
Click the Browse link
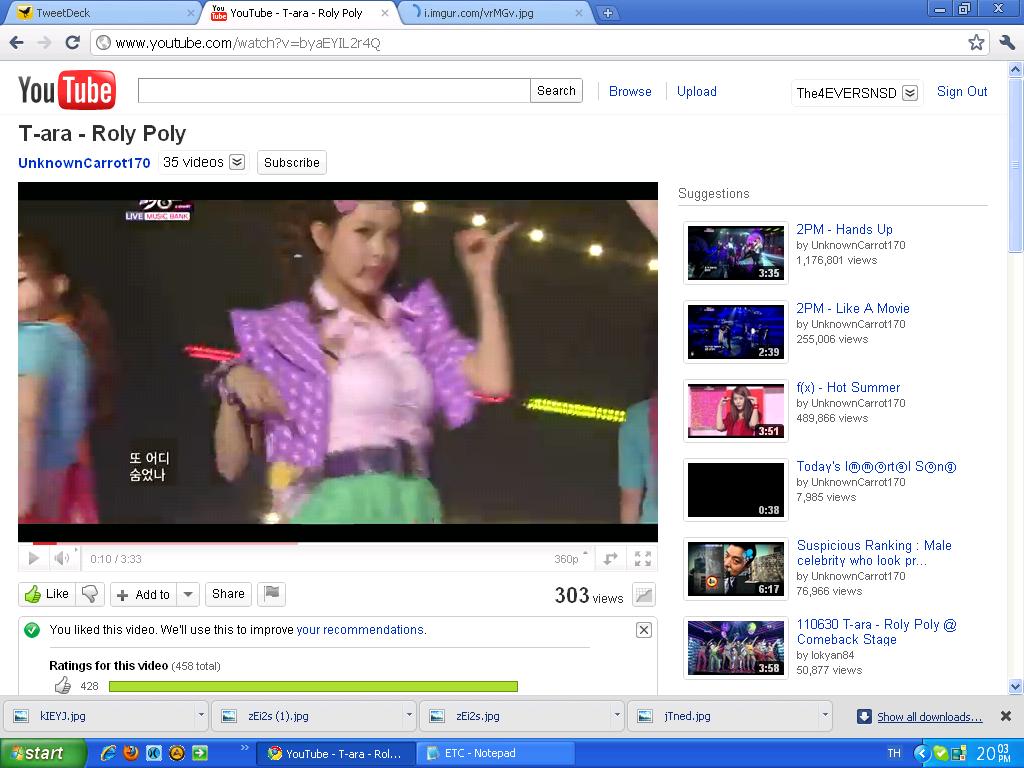coord(630,91)
